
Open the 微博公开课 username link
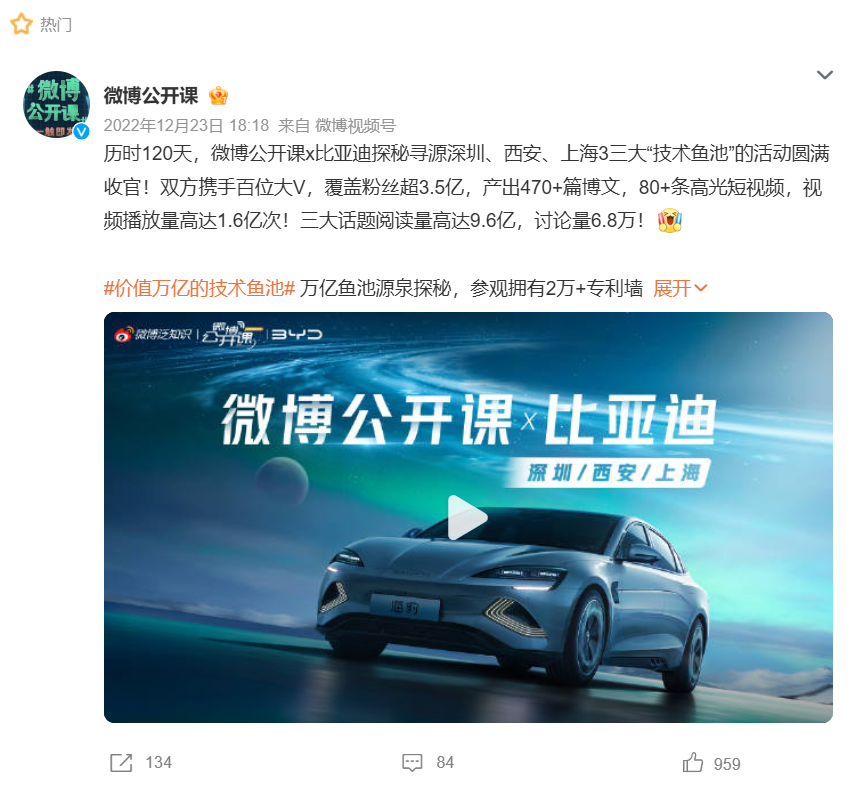pos(151,96)
